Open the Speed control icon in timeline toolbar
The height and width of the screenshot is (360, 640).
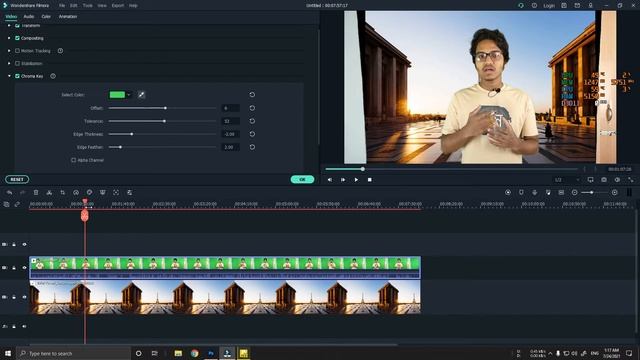(76, 192)
